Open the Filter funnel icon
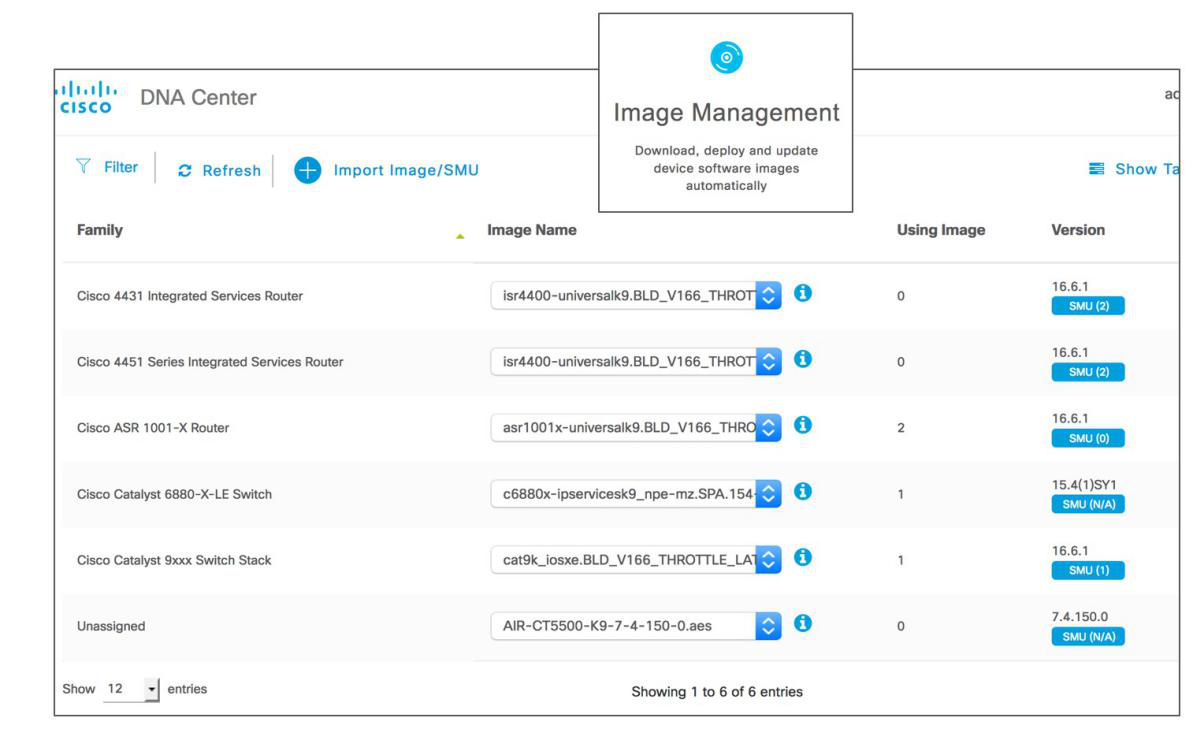Viewport: 1204px width, 729px height. [x=84, y=166]
